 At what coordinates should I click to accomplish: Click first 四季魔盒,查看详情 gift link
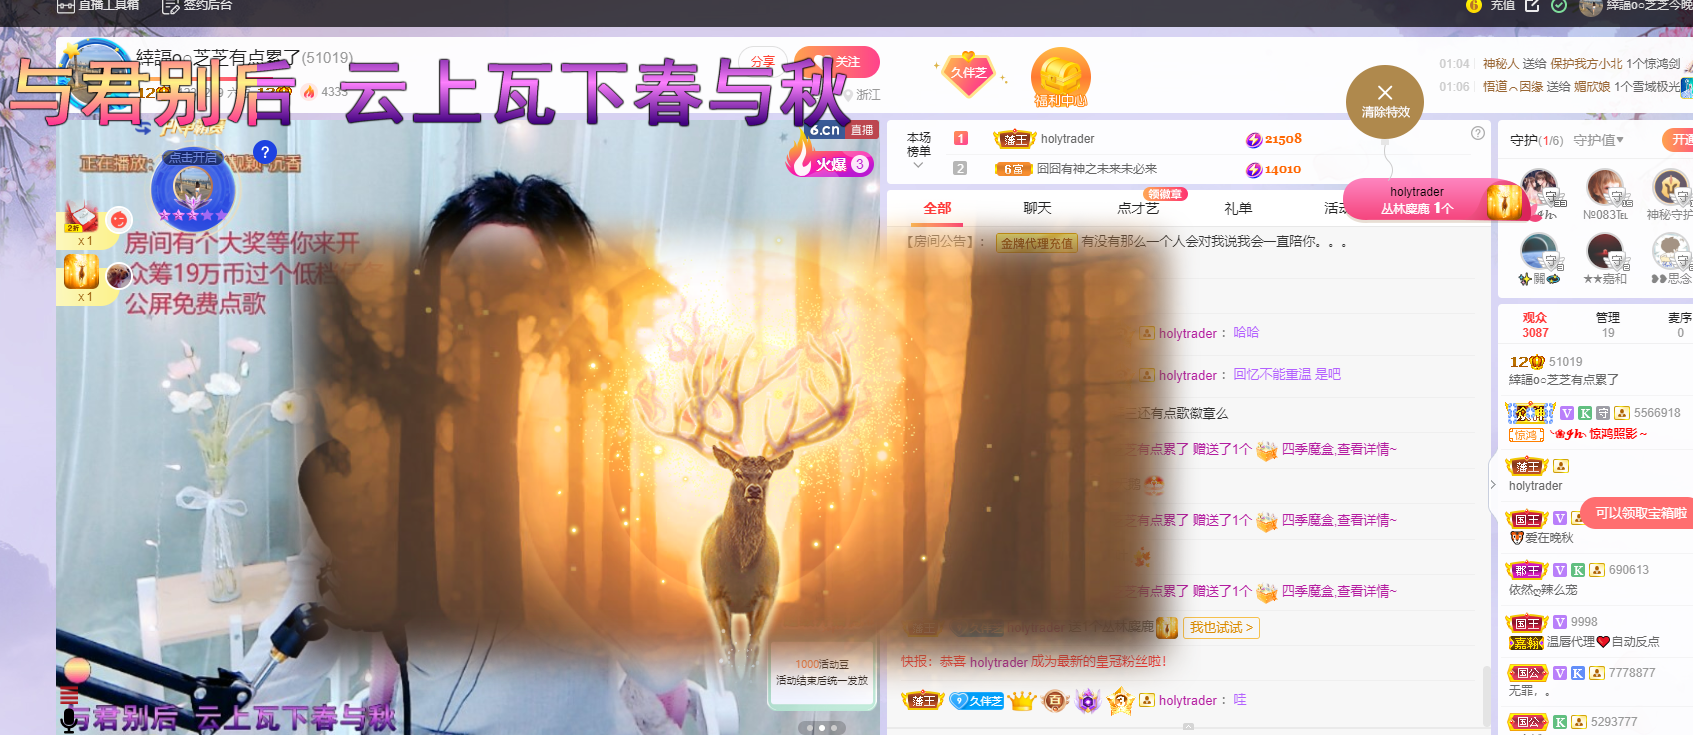click(x=1339, y=450)
